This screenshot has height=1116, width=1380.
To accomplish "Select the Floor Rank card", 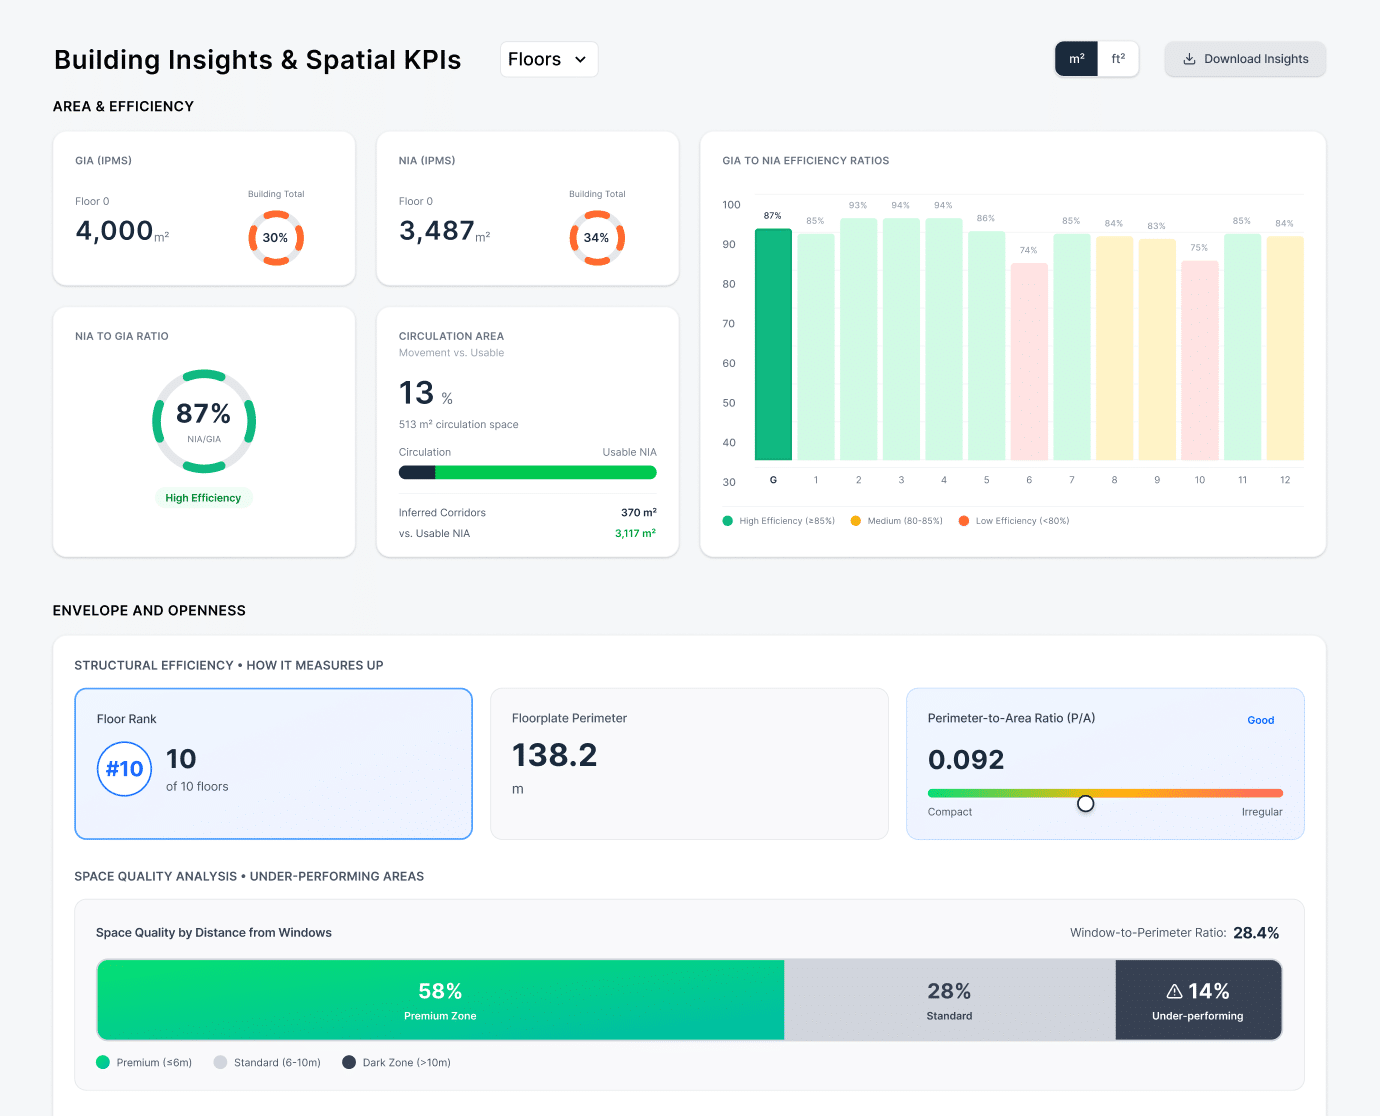I will [x=273, y=764].
